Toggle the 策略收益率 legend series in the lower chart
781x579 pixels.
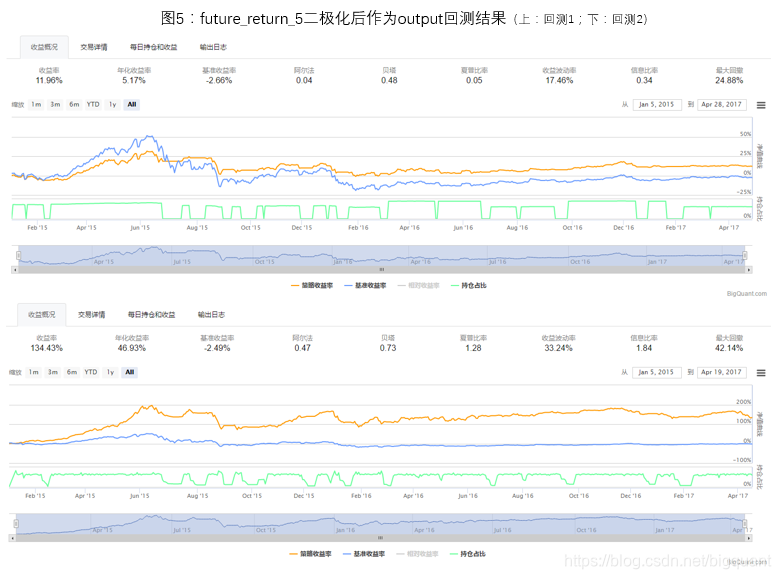[x=310, y=554]
